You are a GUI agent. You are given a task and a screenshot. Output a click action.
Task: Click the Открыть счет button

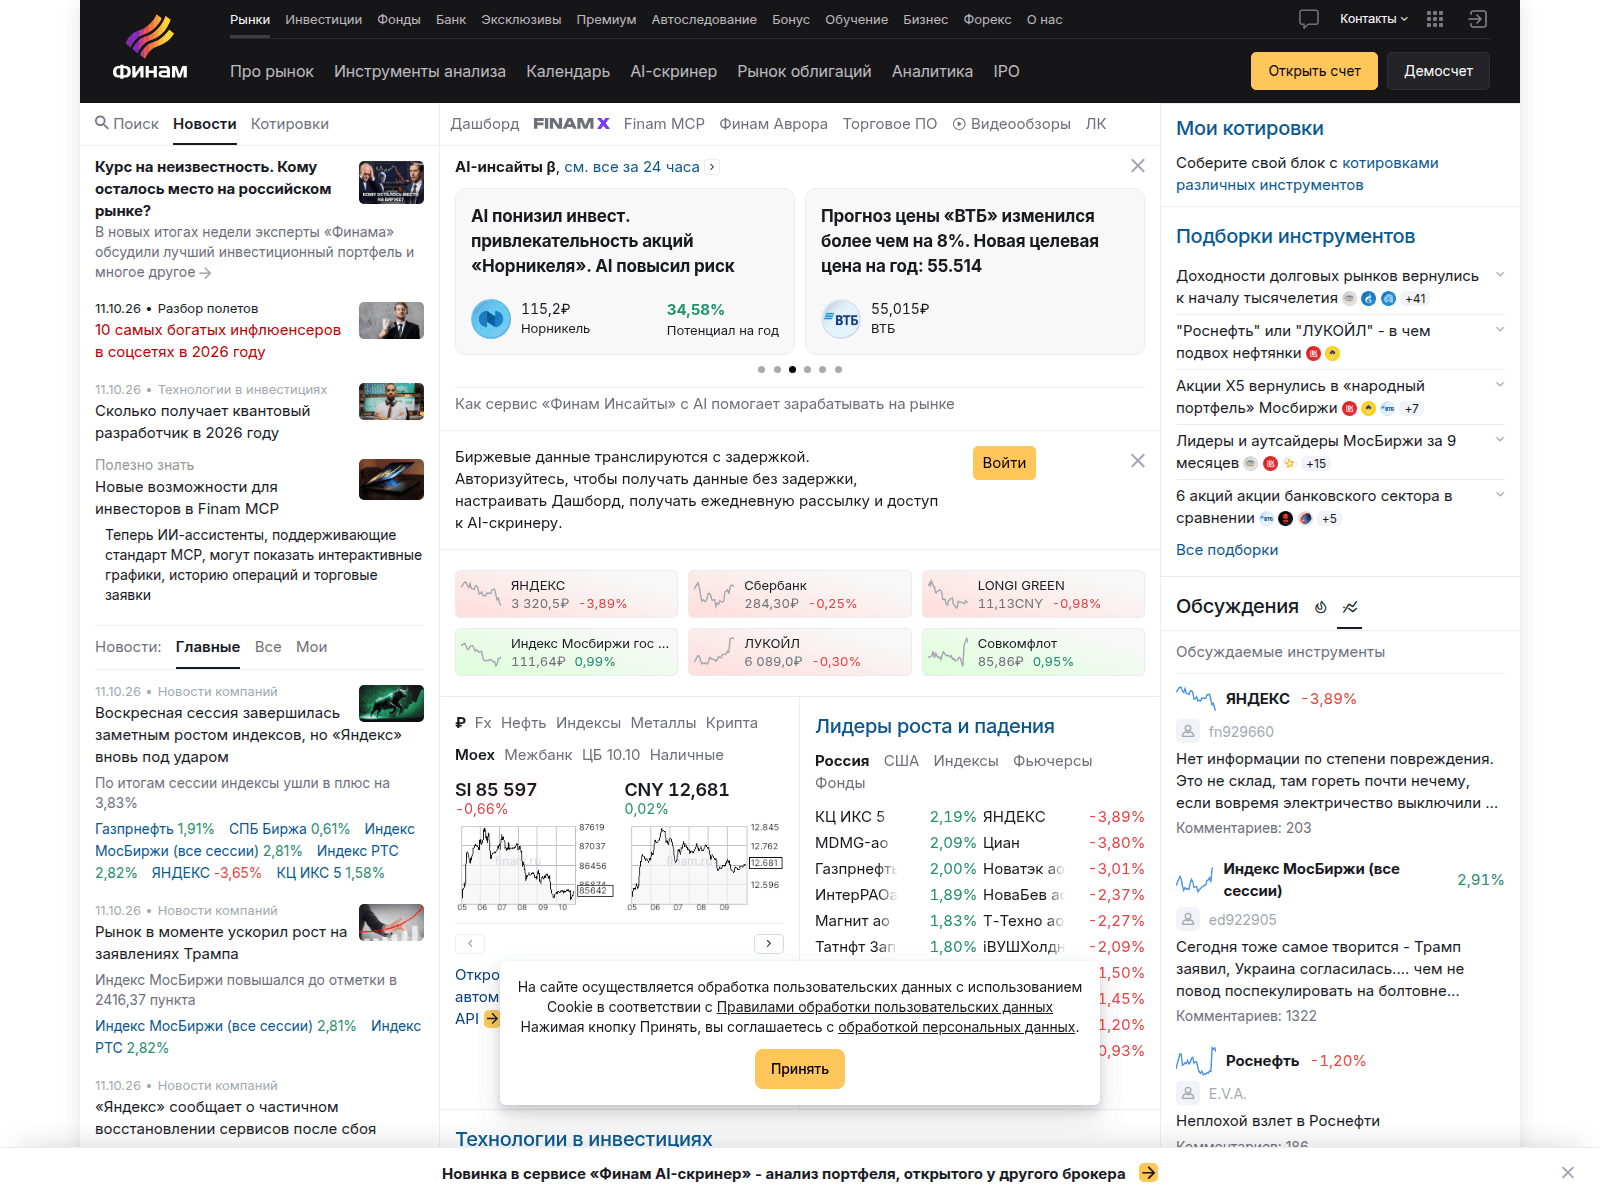click(x=1314, y=71)
